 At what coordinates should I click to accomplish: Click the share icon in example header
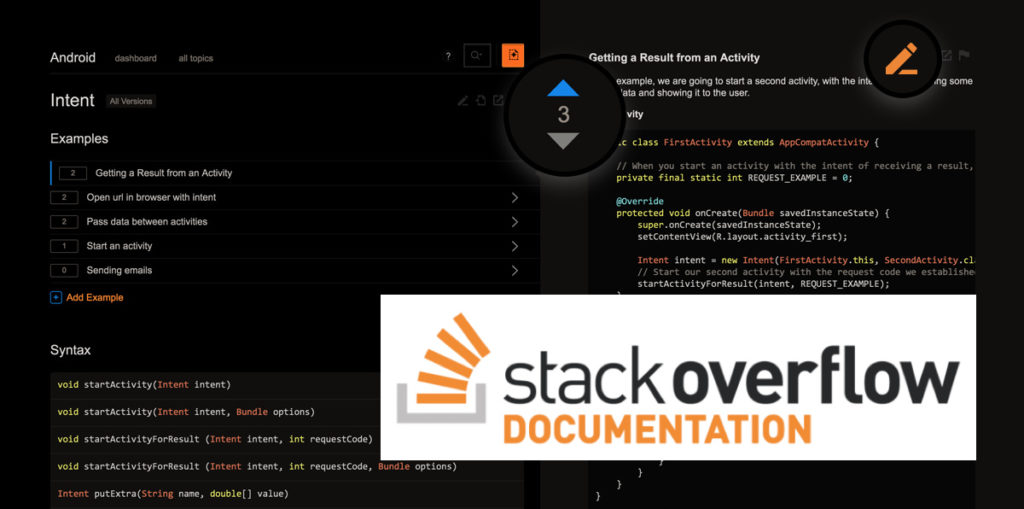(x=946, y=56)
